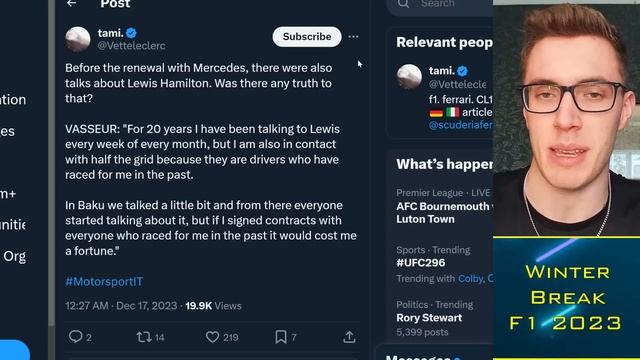Screen dimensions: 640x360
Task: Open the #UFC296 trending topic
Action: [421, 263]
